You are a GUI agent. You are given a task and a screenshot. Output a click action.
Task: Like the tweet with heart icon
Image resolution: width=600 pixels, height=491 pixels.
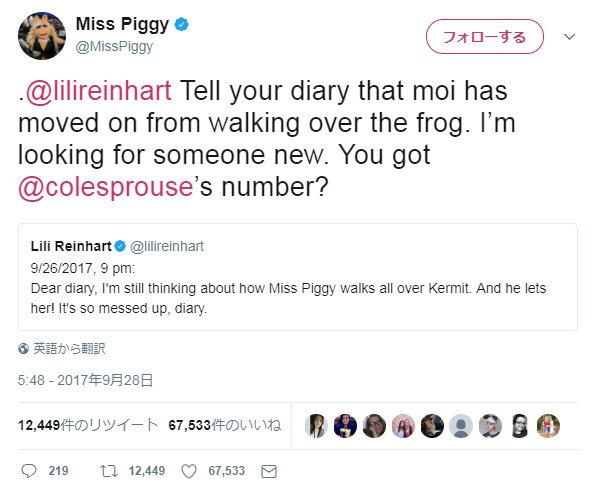190,470
